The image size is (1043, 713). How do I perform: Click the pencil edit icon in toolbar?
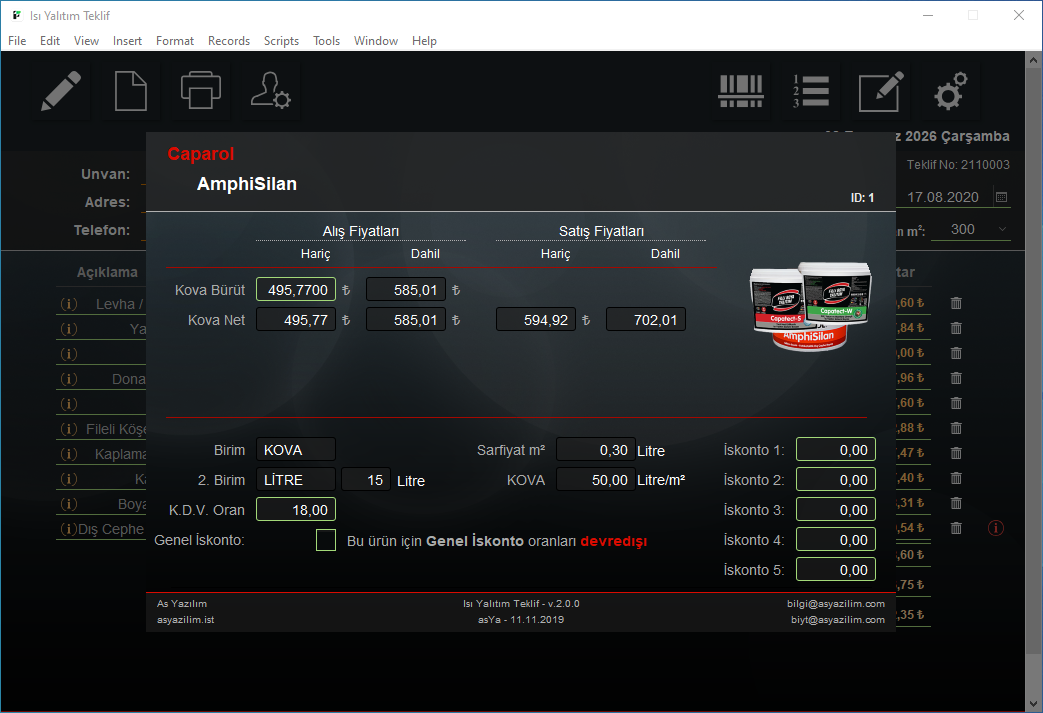pyautogui.click(x=61, y=91)
